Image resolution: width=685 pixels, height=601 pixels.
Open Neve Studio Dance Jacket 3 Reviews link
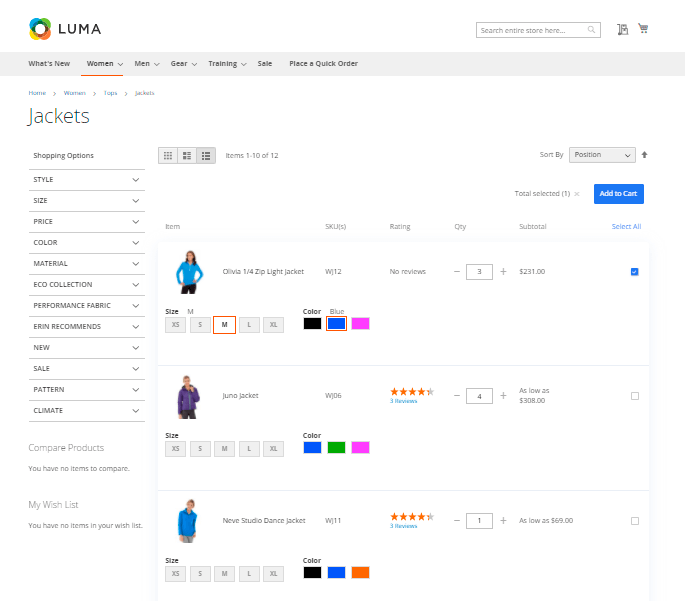pyautogui.click(x=404, y=526)
